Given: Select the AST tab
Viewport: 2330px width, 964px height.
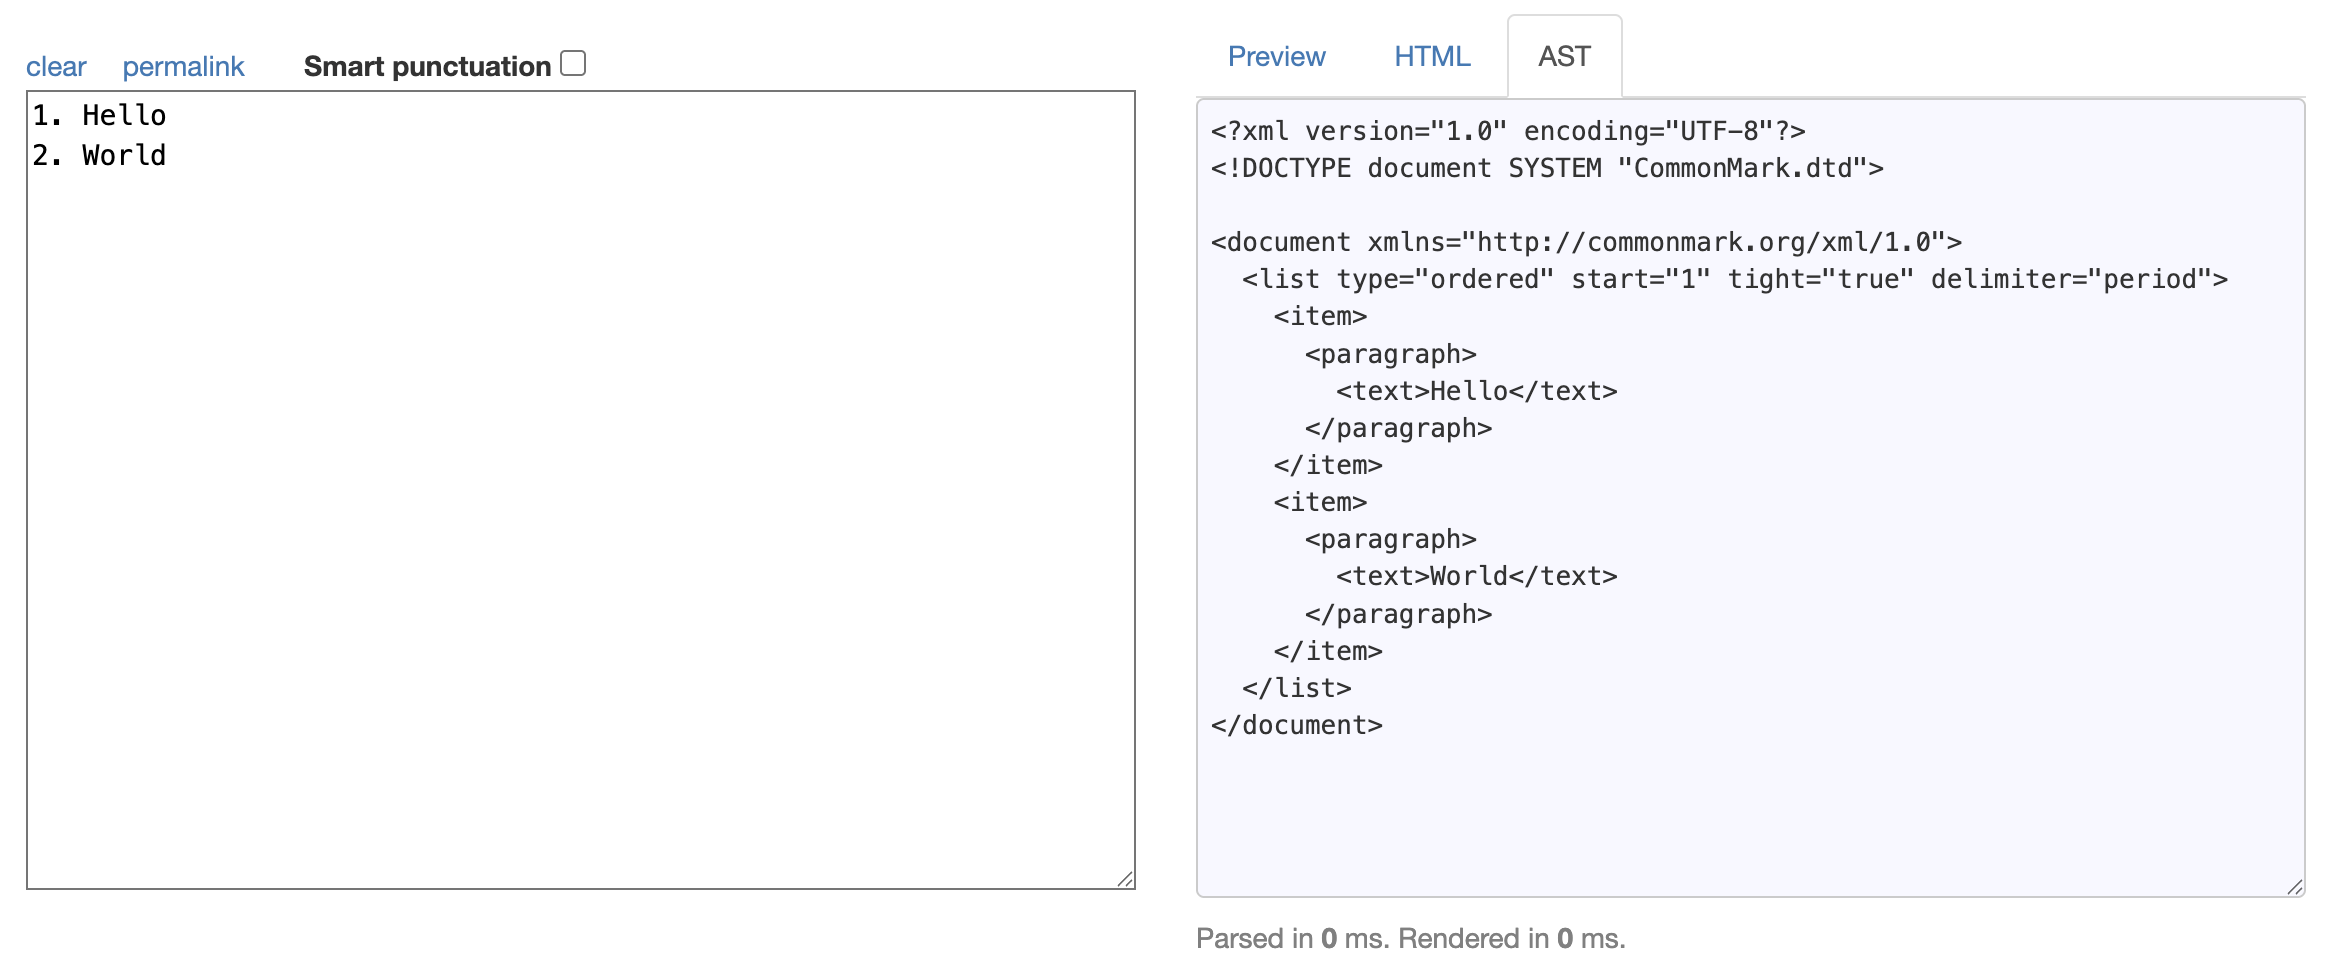Looking at the screenshot, I should pos(1564,57).
